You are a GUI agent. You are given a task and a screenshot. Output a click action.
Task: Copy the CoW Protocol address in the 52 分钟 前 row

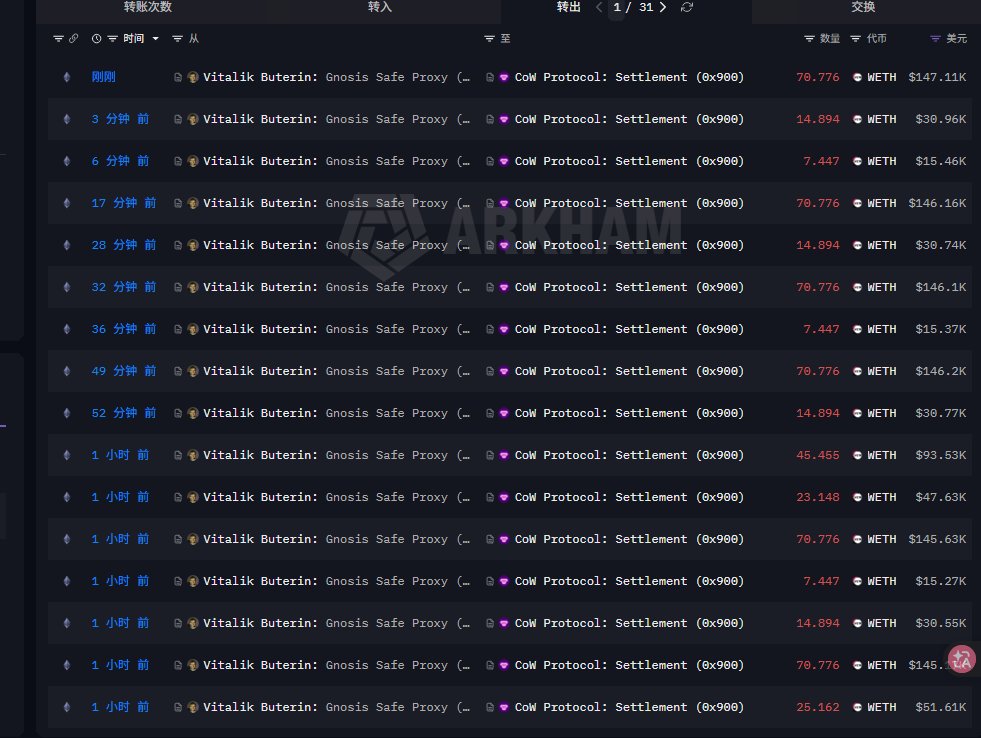tap(490, 413)
